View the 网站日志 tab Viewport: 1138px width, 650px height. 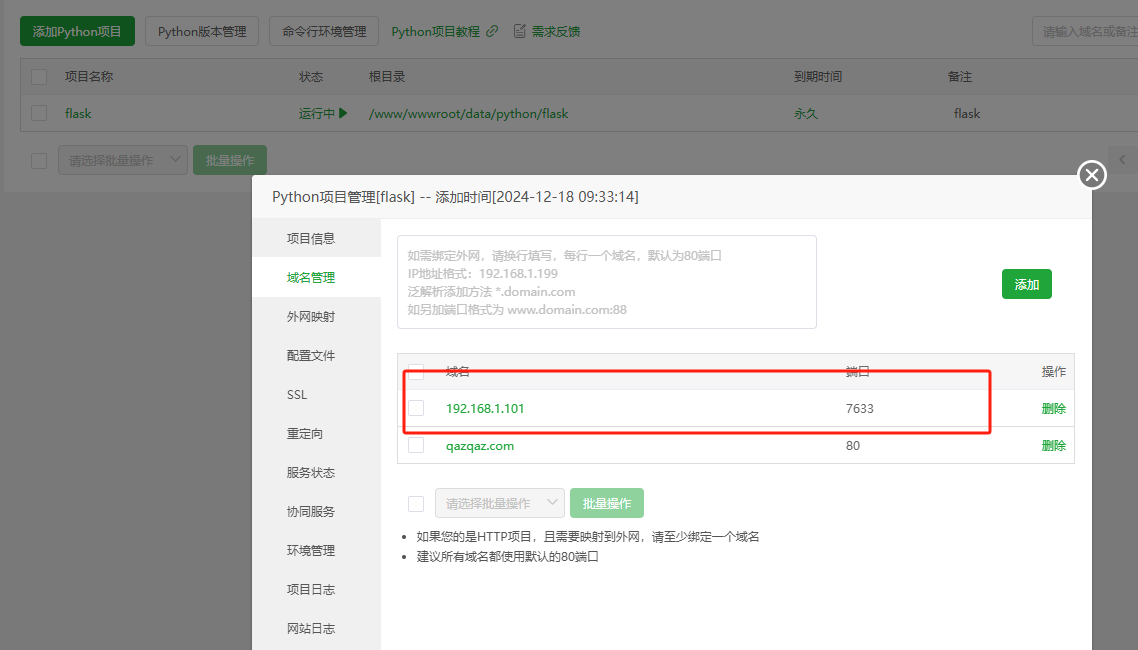point(316,628)
